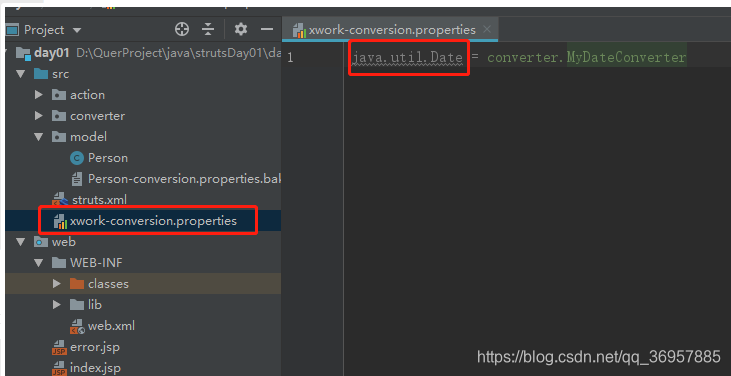This screenshot has width=731, height=376.
Task: Expand the classes folder arrow
Action: point(57,284)
